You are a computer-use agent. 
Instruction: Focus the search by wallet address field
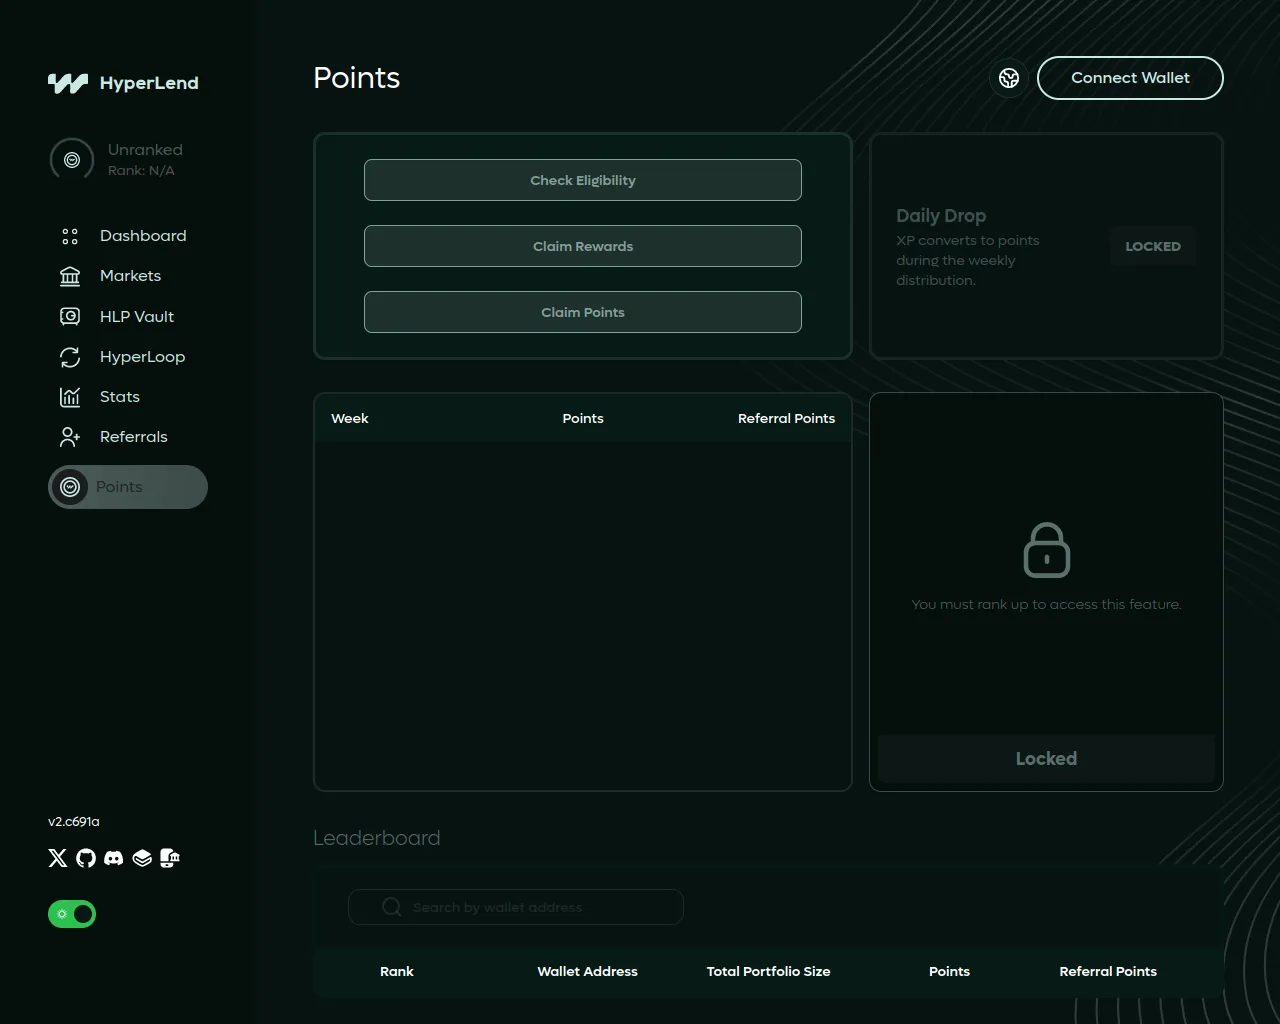(x=516, y=907)
